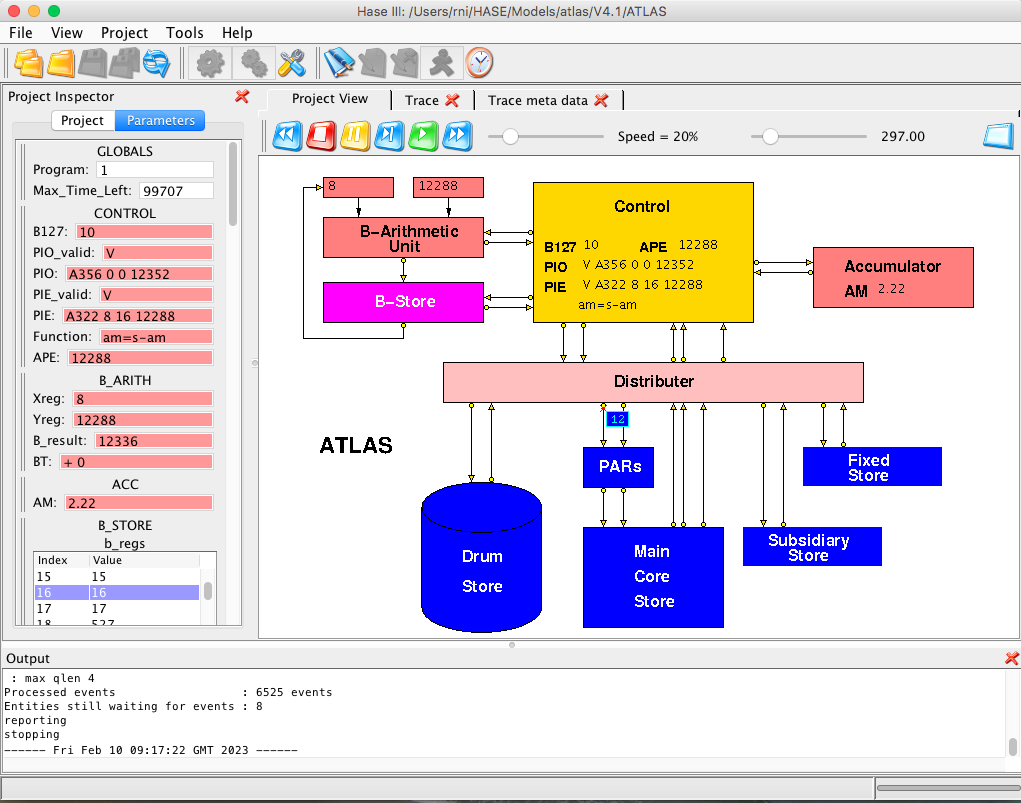Click the B-Arithmetic Unit block
This screenshot has width=1021, height=803.
(x=404, y=238)
